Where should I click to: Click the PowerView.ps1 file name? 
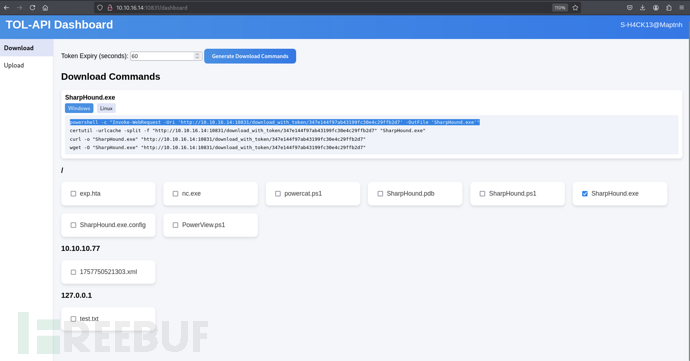coord(203,225)
